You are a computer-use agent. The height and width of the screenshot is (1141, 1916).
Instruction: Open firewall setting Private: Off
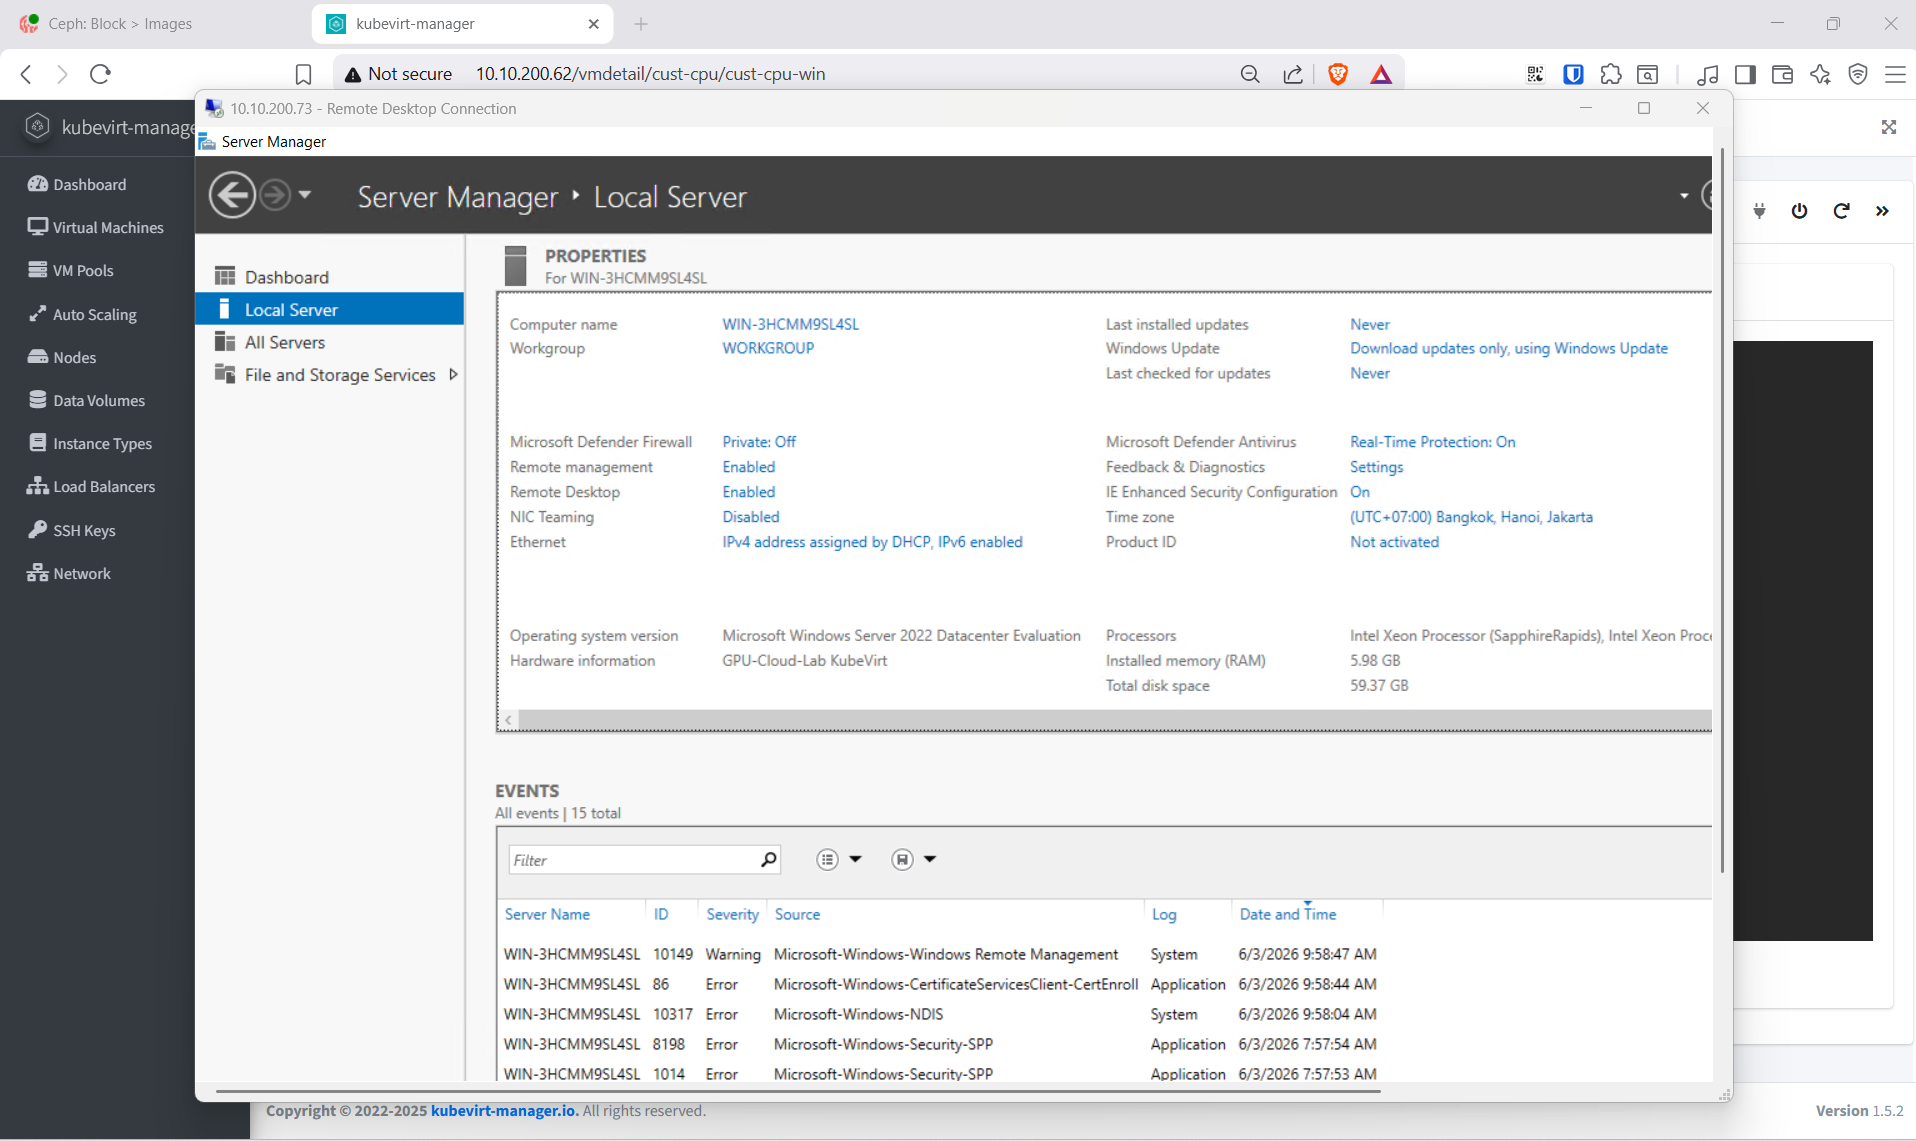pos(759,442)
